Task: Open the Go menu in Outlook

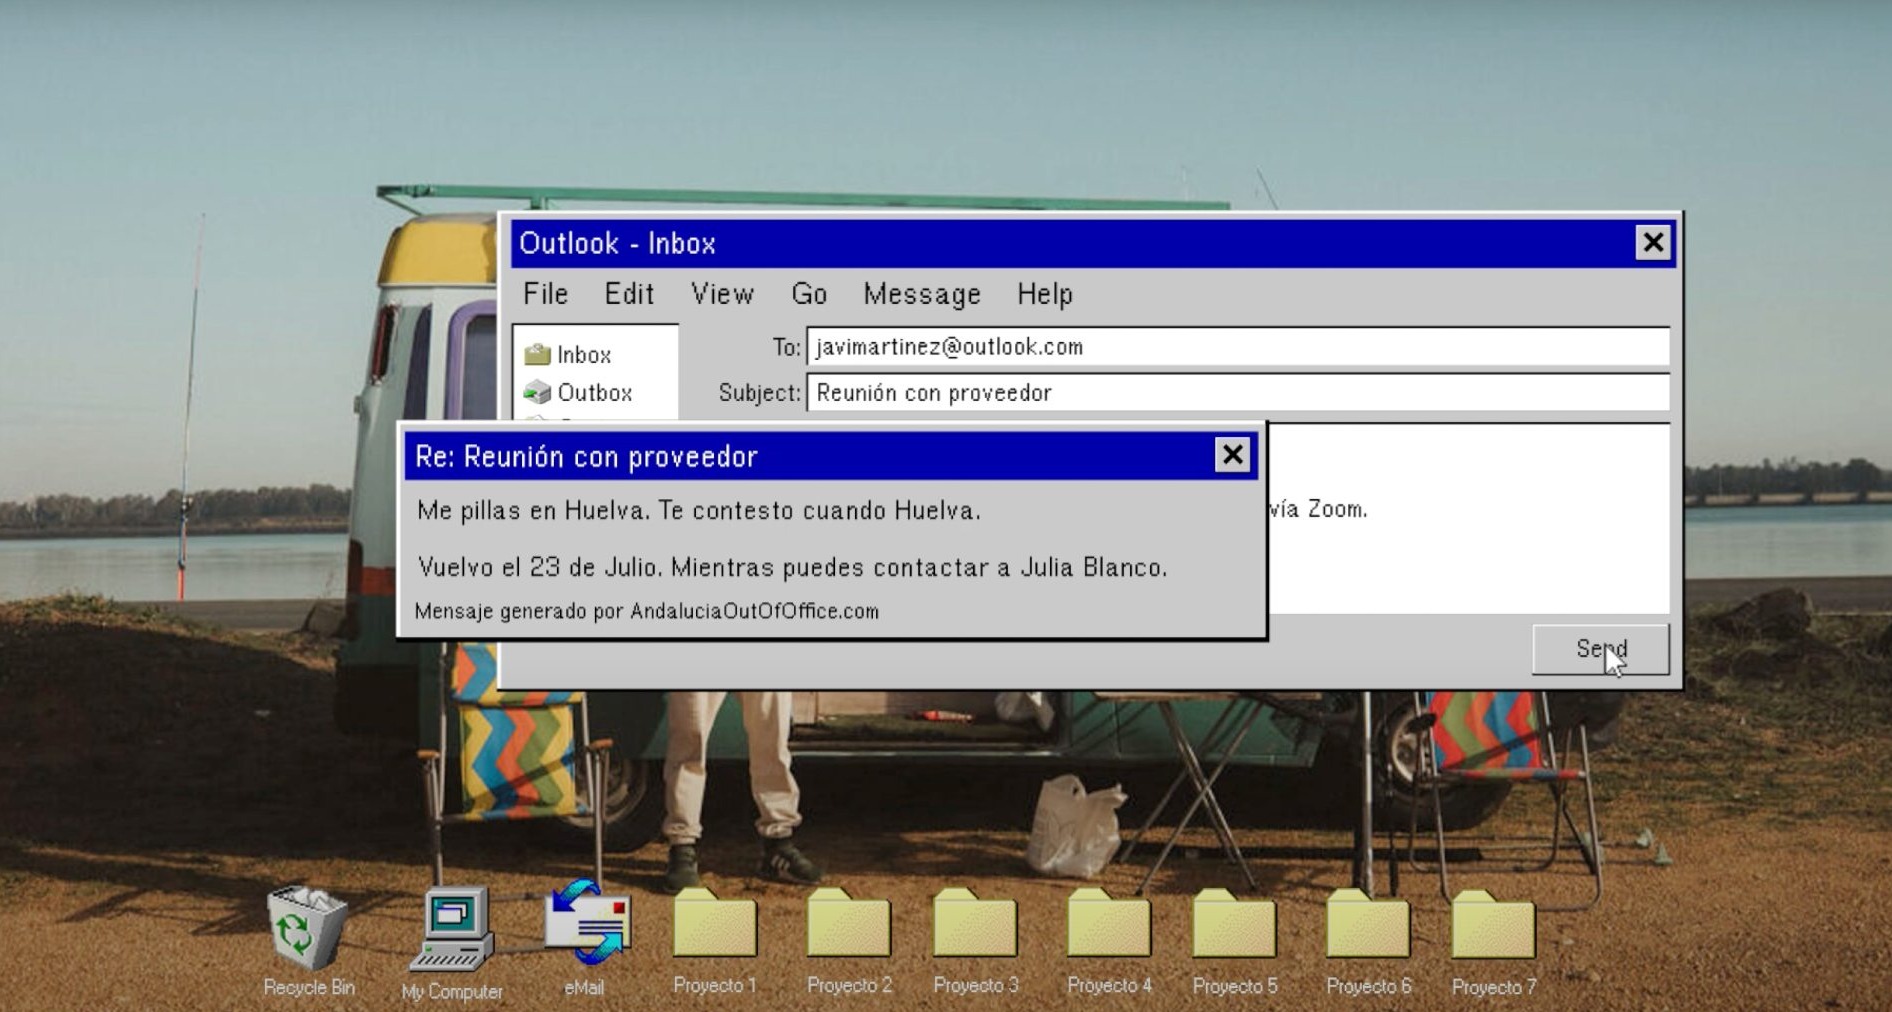Action: (809, 294)
